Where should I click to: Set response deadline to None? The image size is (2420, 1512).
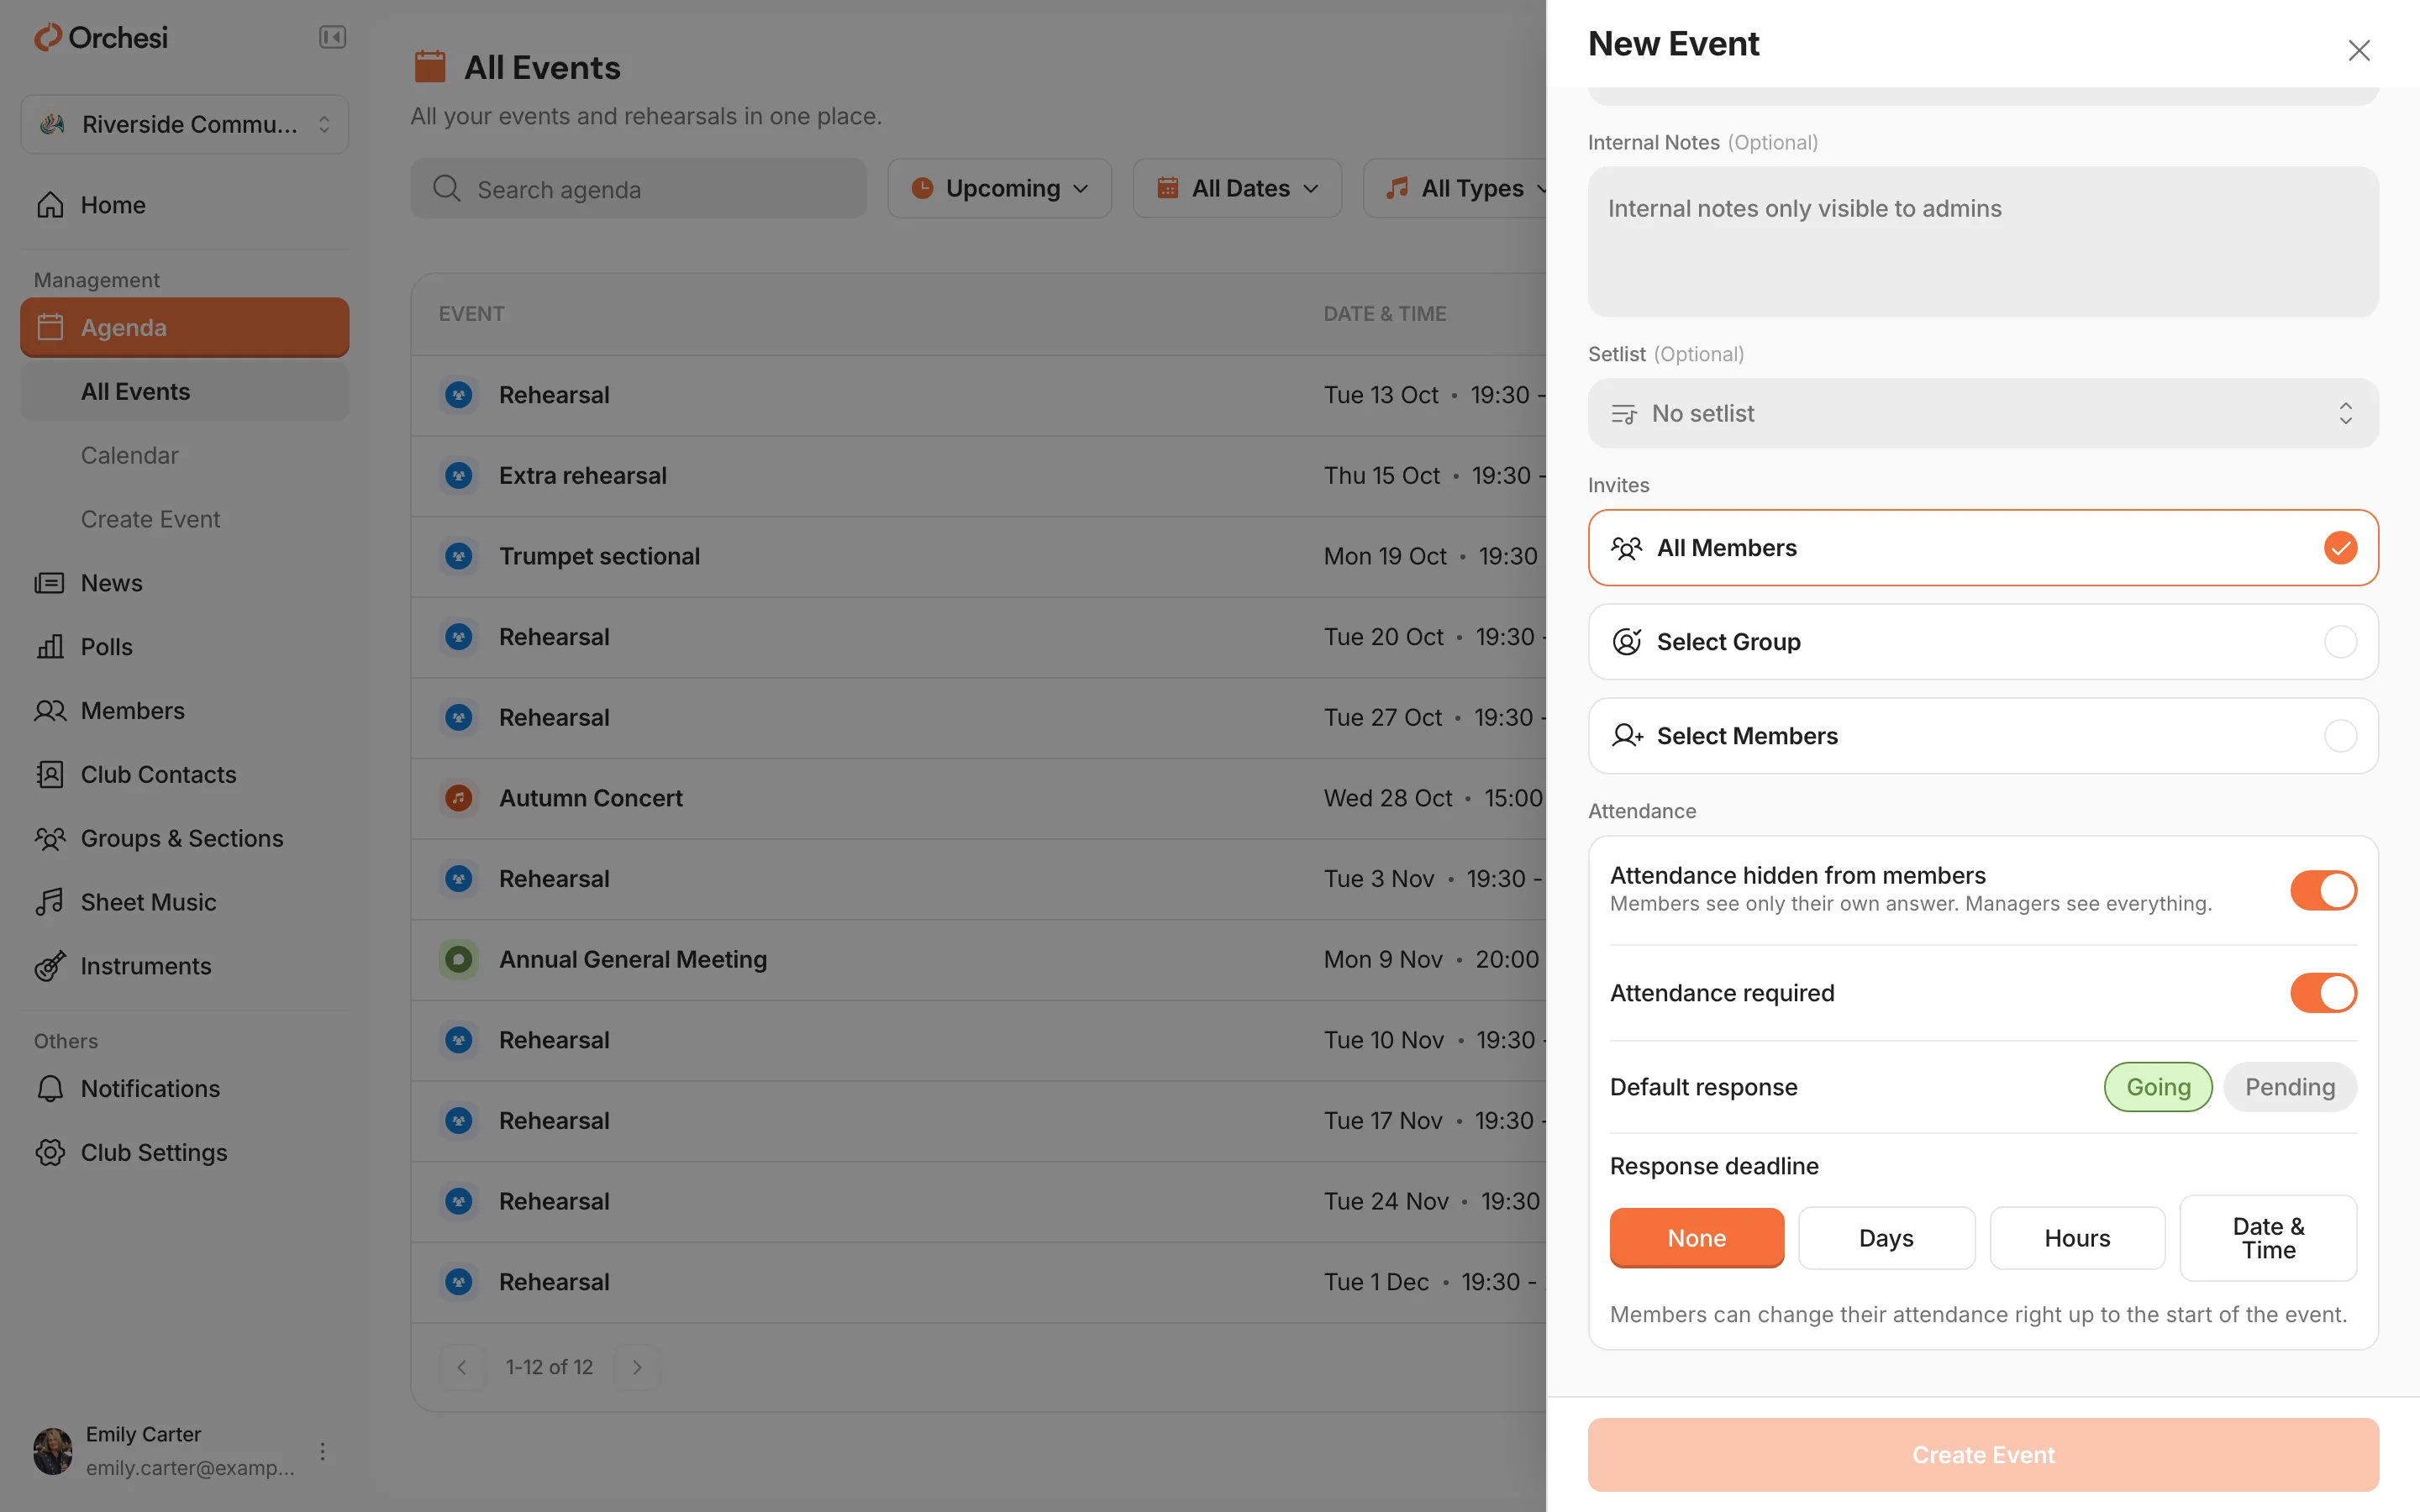(x=1696, y=1238)
